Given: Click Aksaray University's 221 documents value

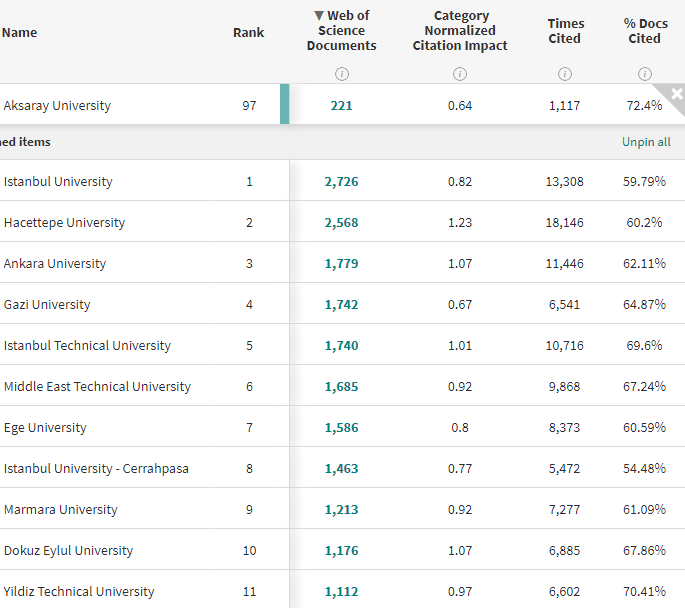Looking at the screenshot, I should pos(341,106).
